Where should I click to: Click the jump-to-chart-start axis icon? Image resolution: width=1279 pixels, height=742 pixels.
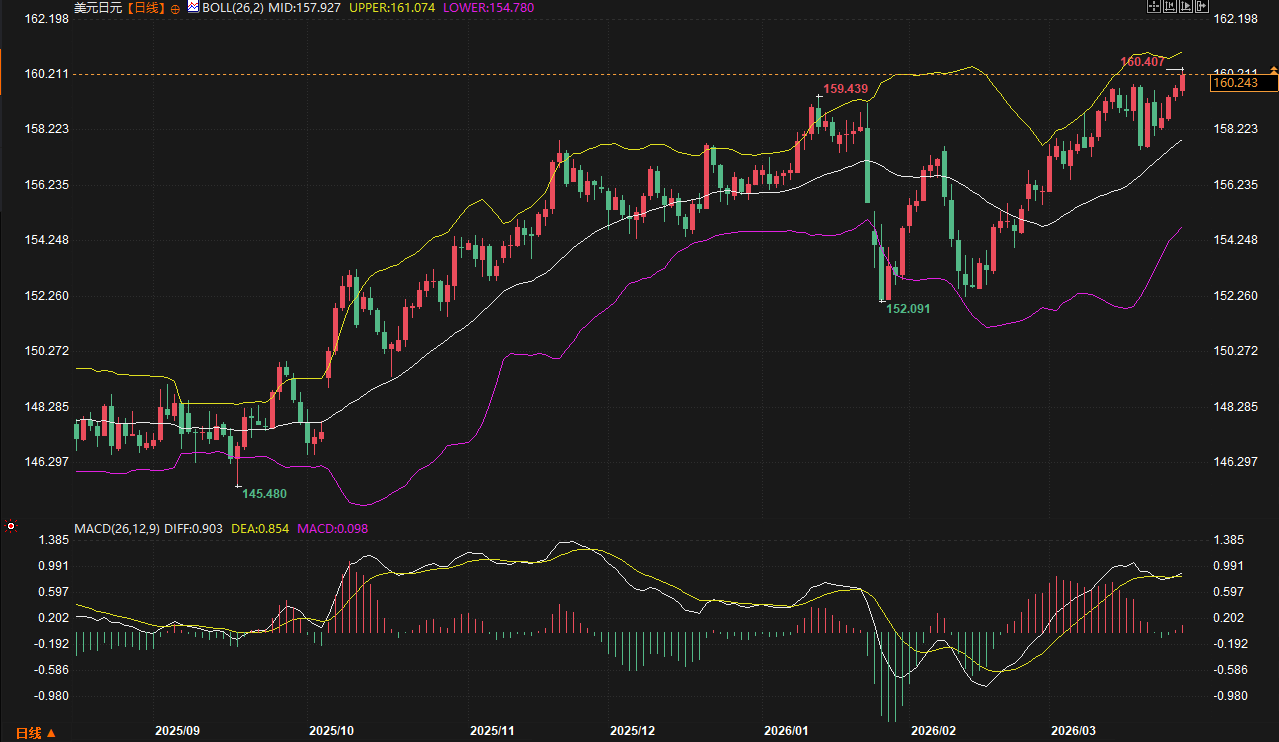click(1168, 6)
